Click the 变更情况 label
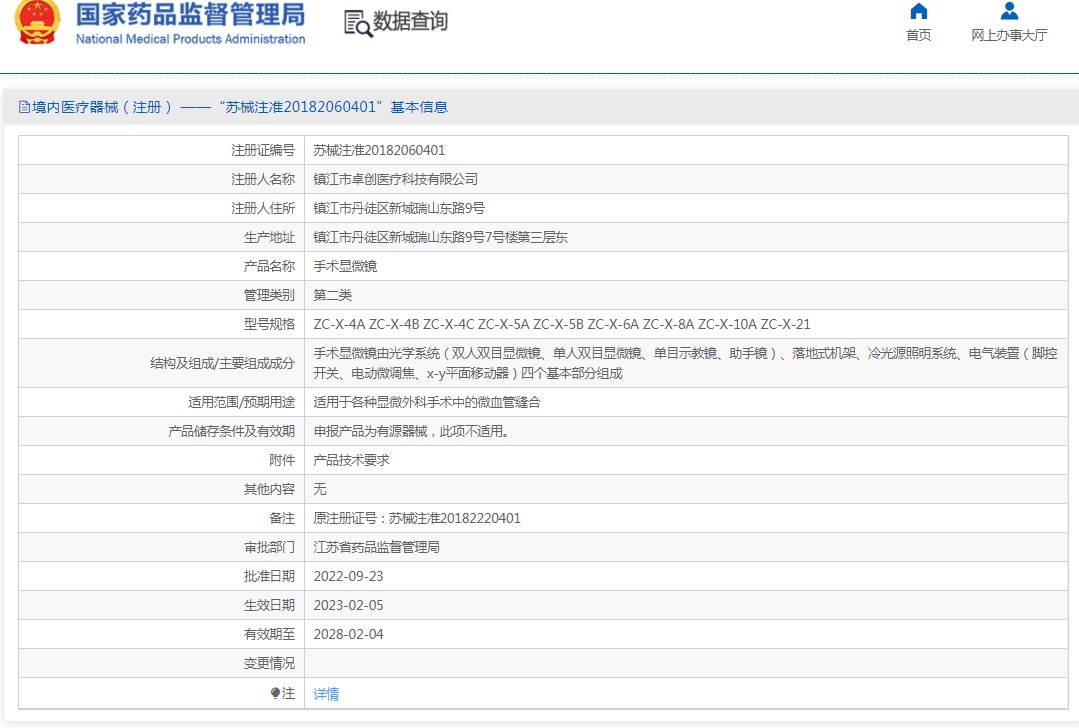Viewport: 1079px width, 728px height. pos(269,663)
